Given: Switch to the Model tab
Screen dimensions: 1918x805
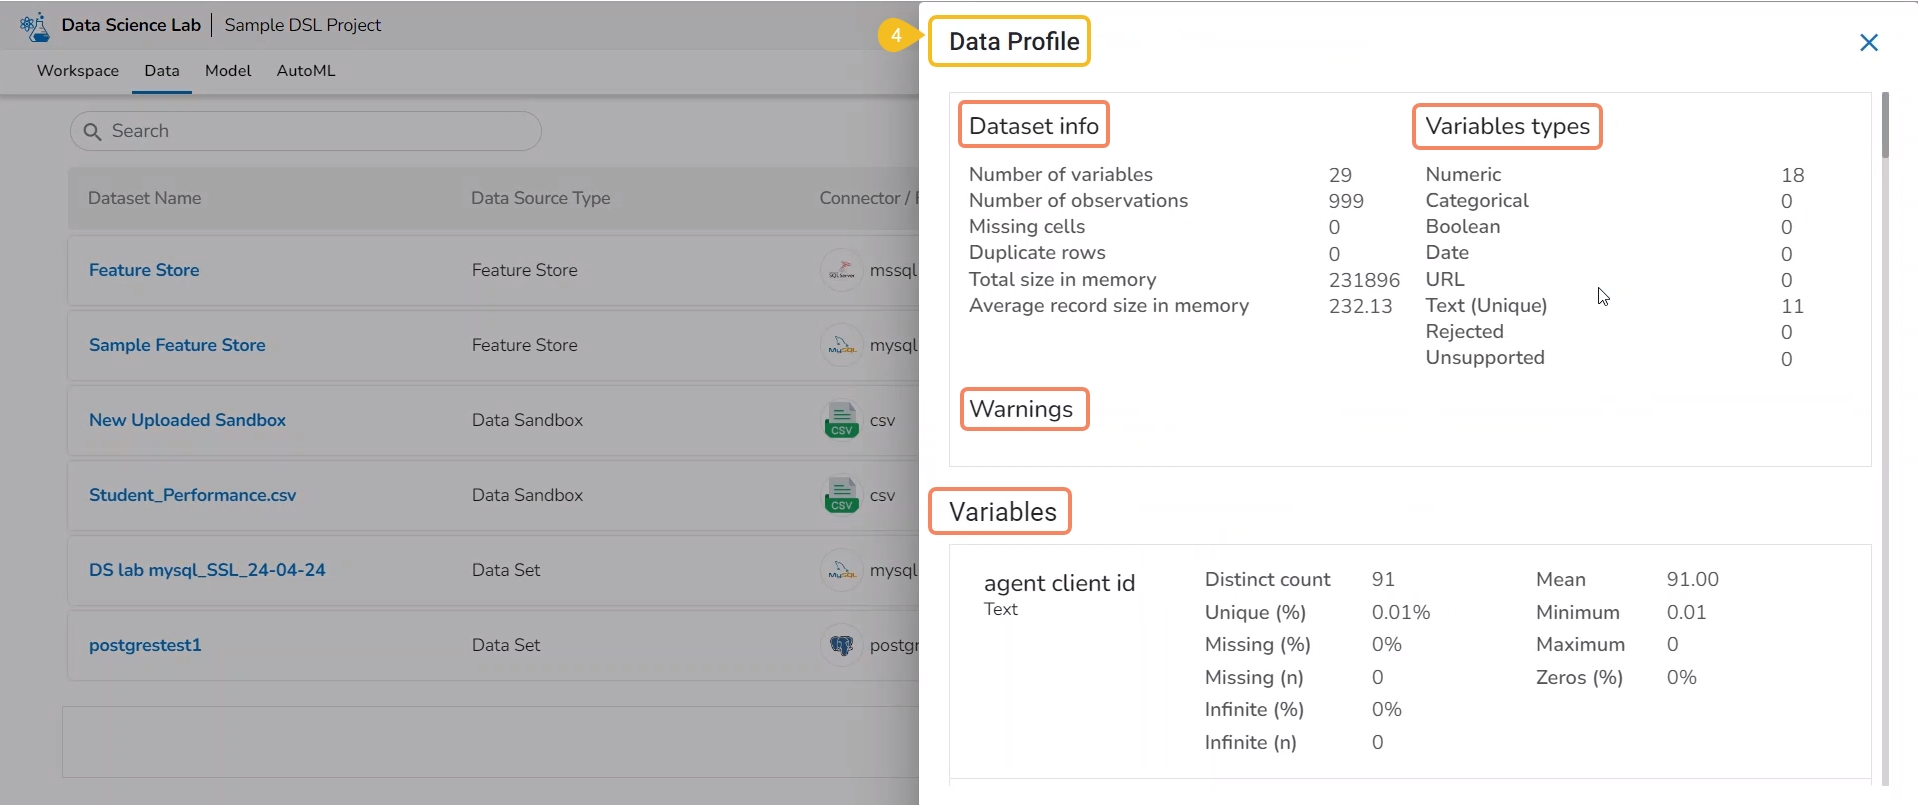Looking at the screenshot, I should click(x=228, y=71).
